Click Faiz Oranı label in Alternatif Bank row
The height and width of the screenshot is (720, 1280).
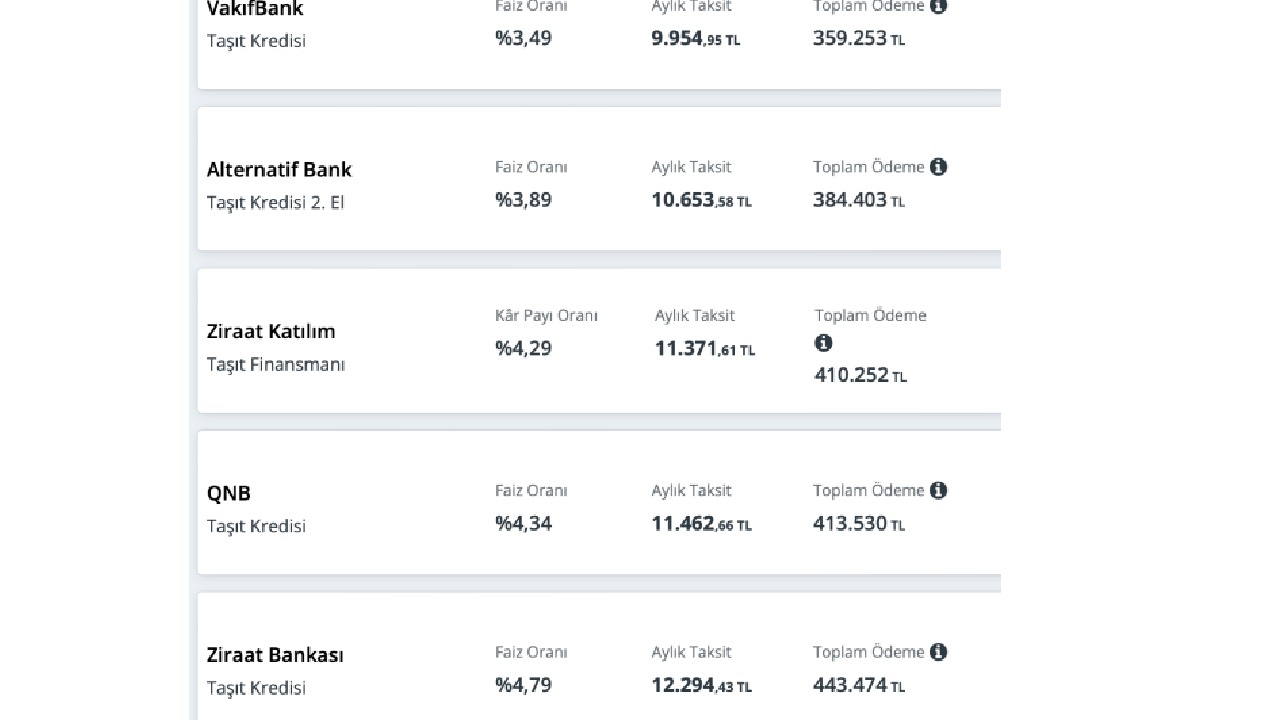[531, 167]
